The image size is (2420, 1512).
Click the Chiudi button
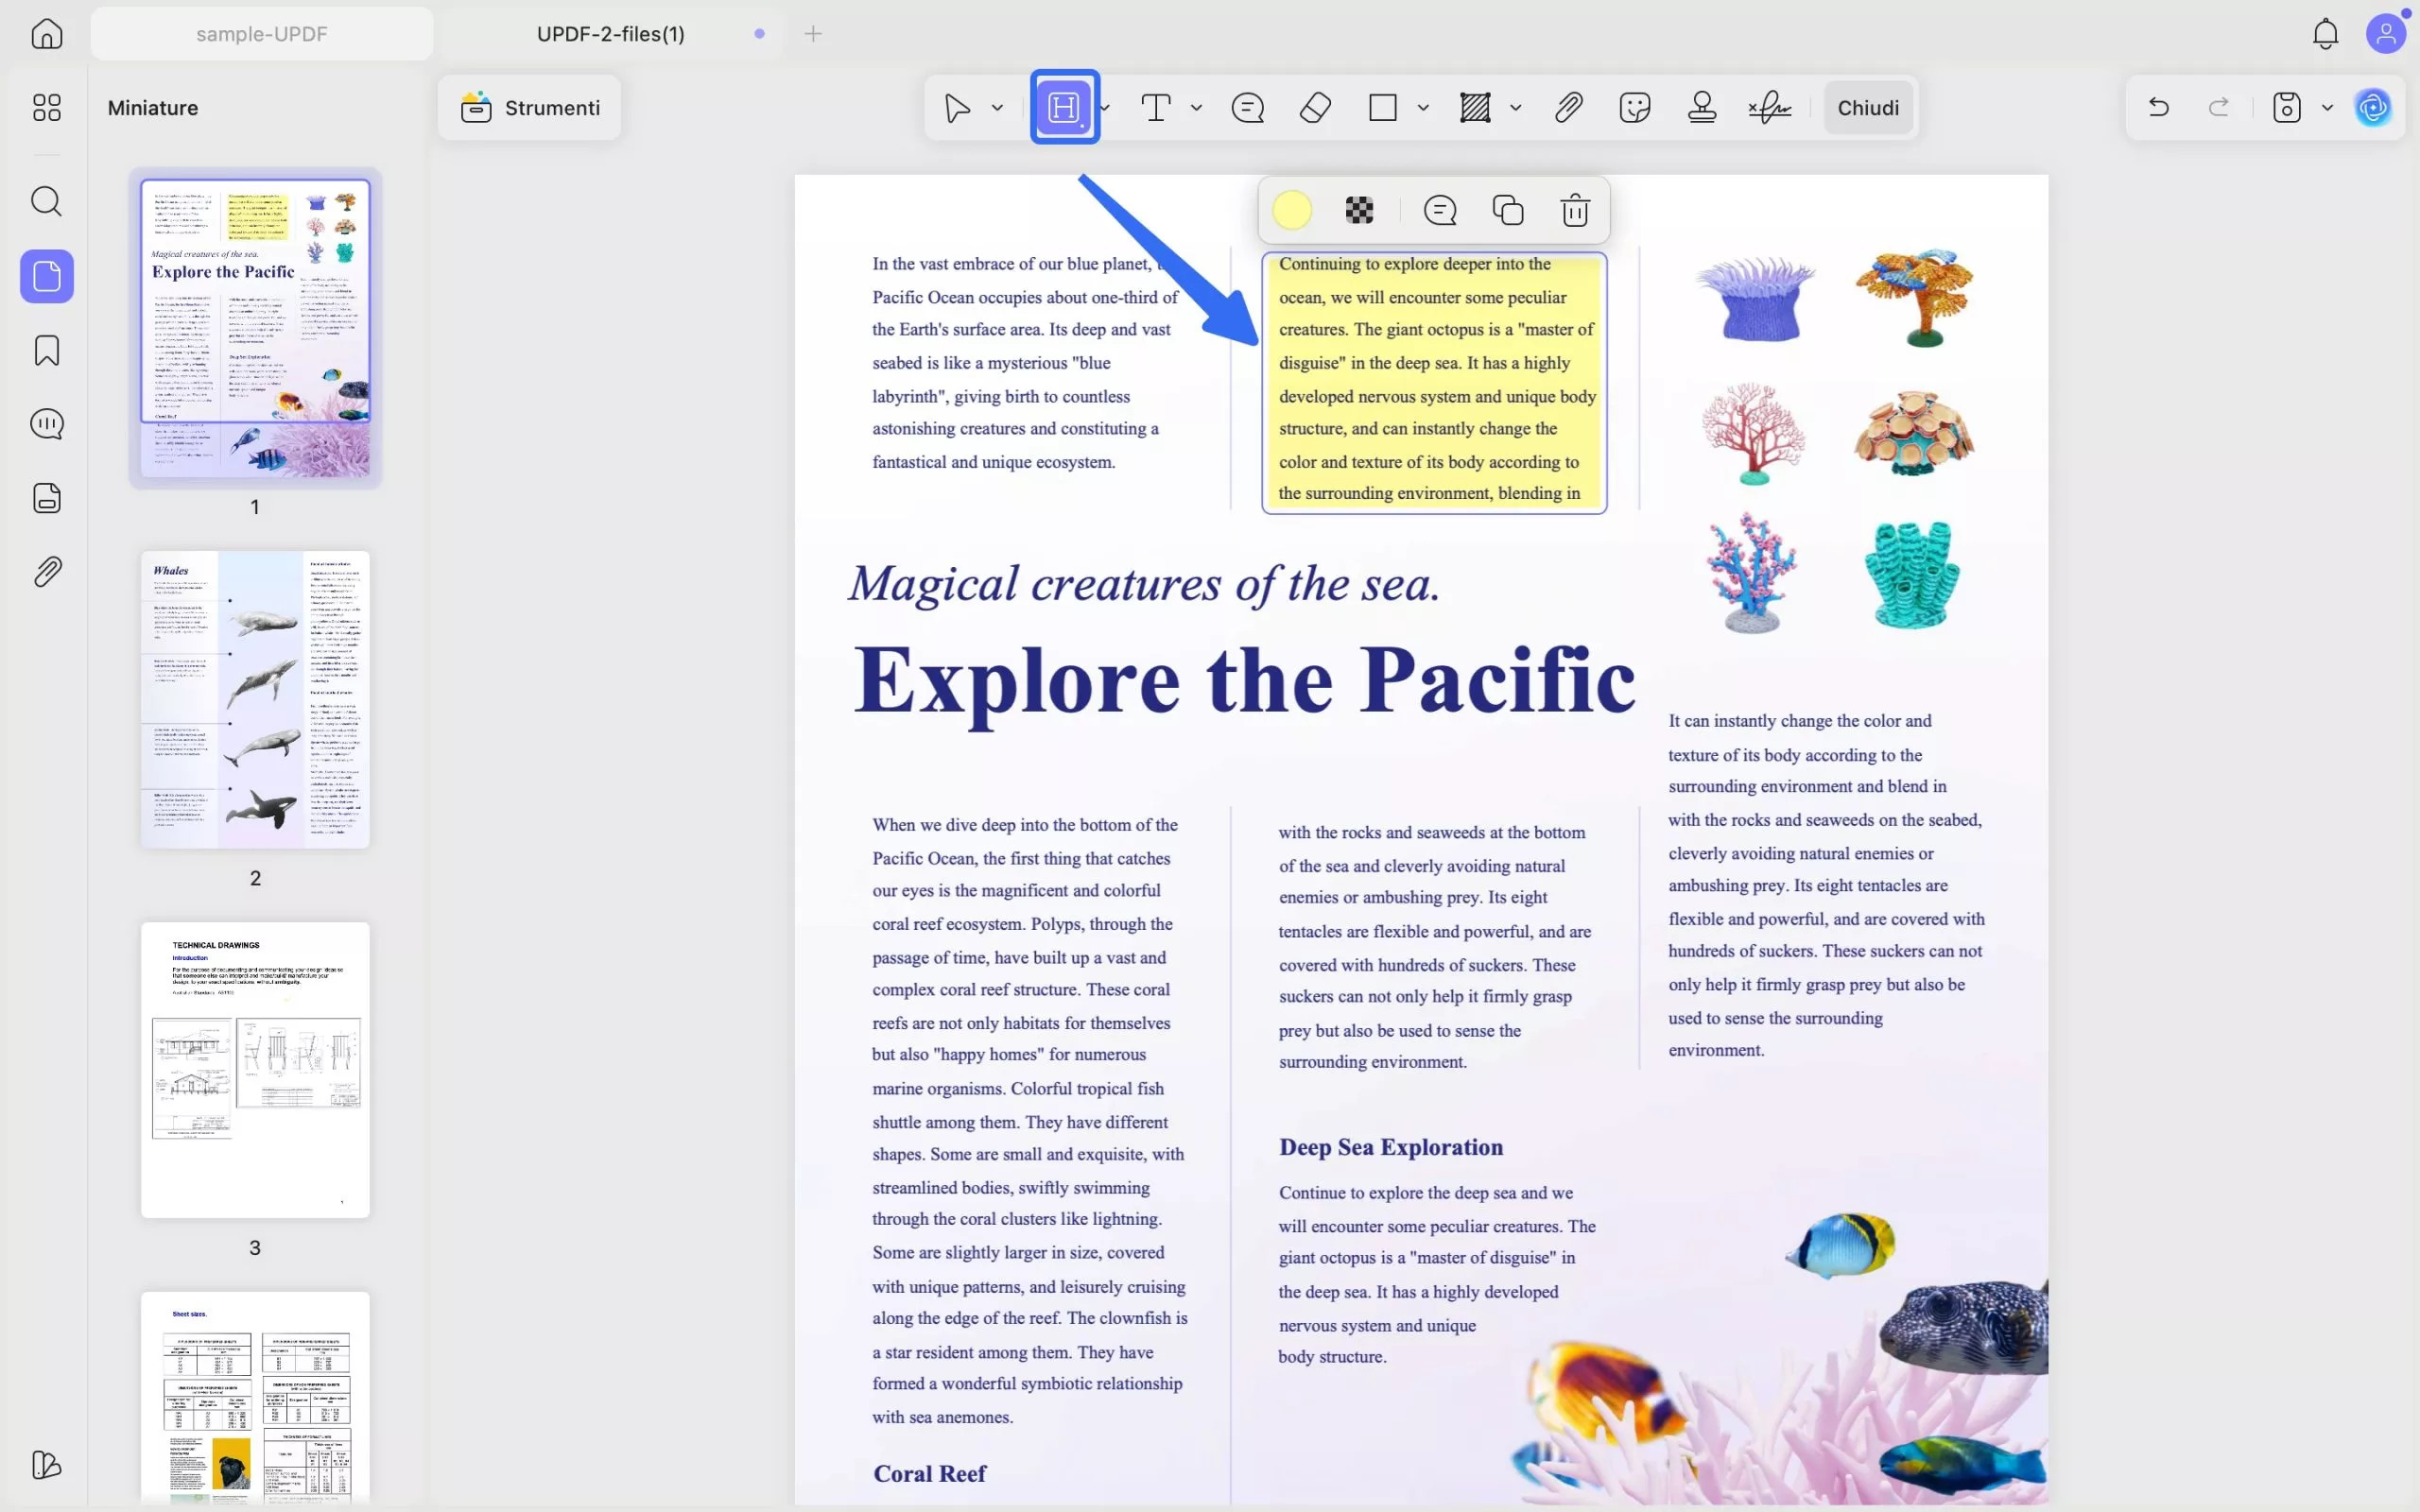[x=1867, y=107]
